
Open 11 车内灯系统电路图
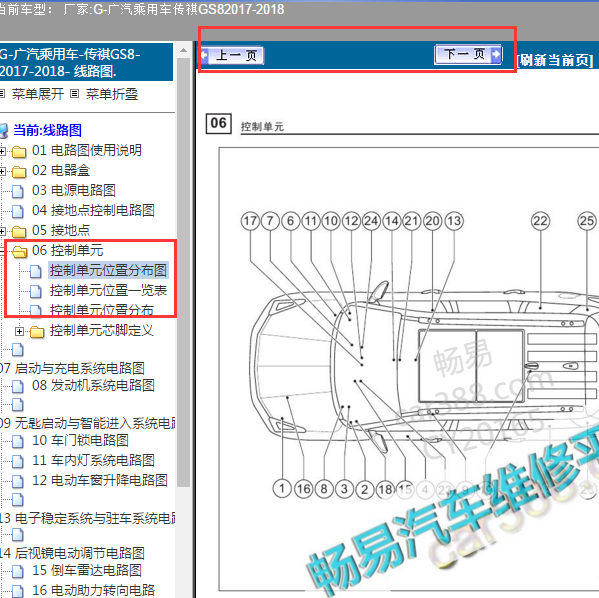93,460
